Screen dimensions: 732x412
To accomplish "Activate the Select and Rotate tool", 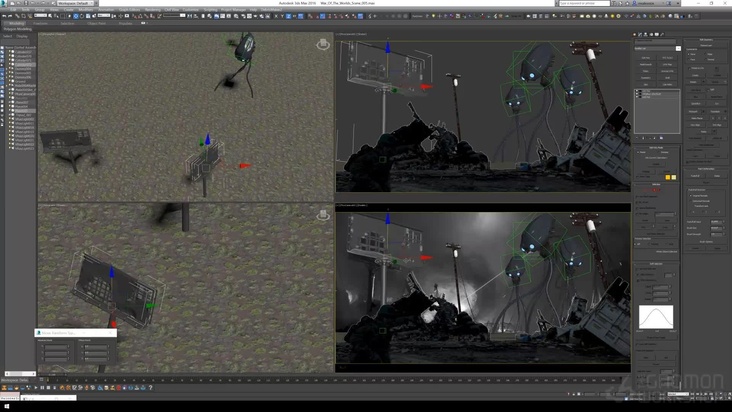I will coord(82,16).
